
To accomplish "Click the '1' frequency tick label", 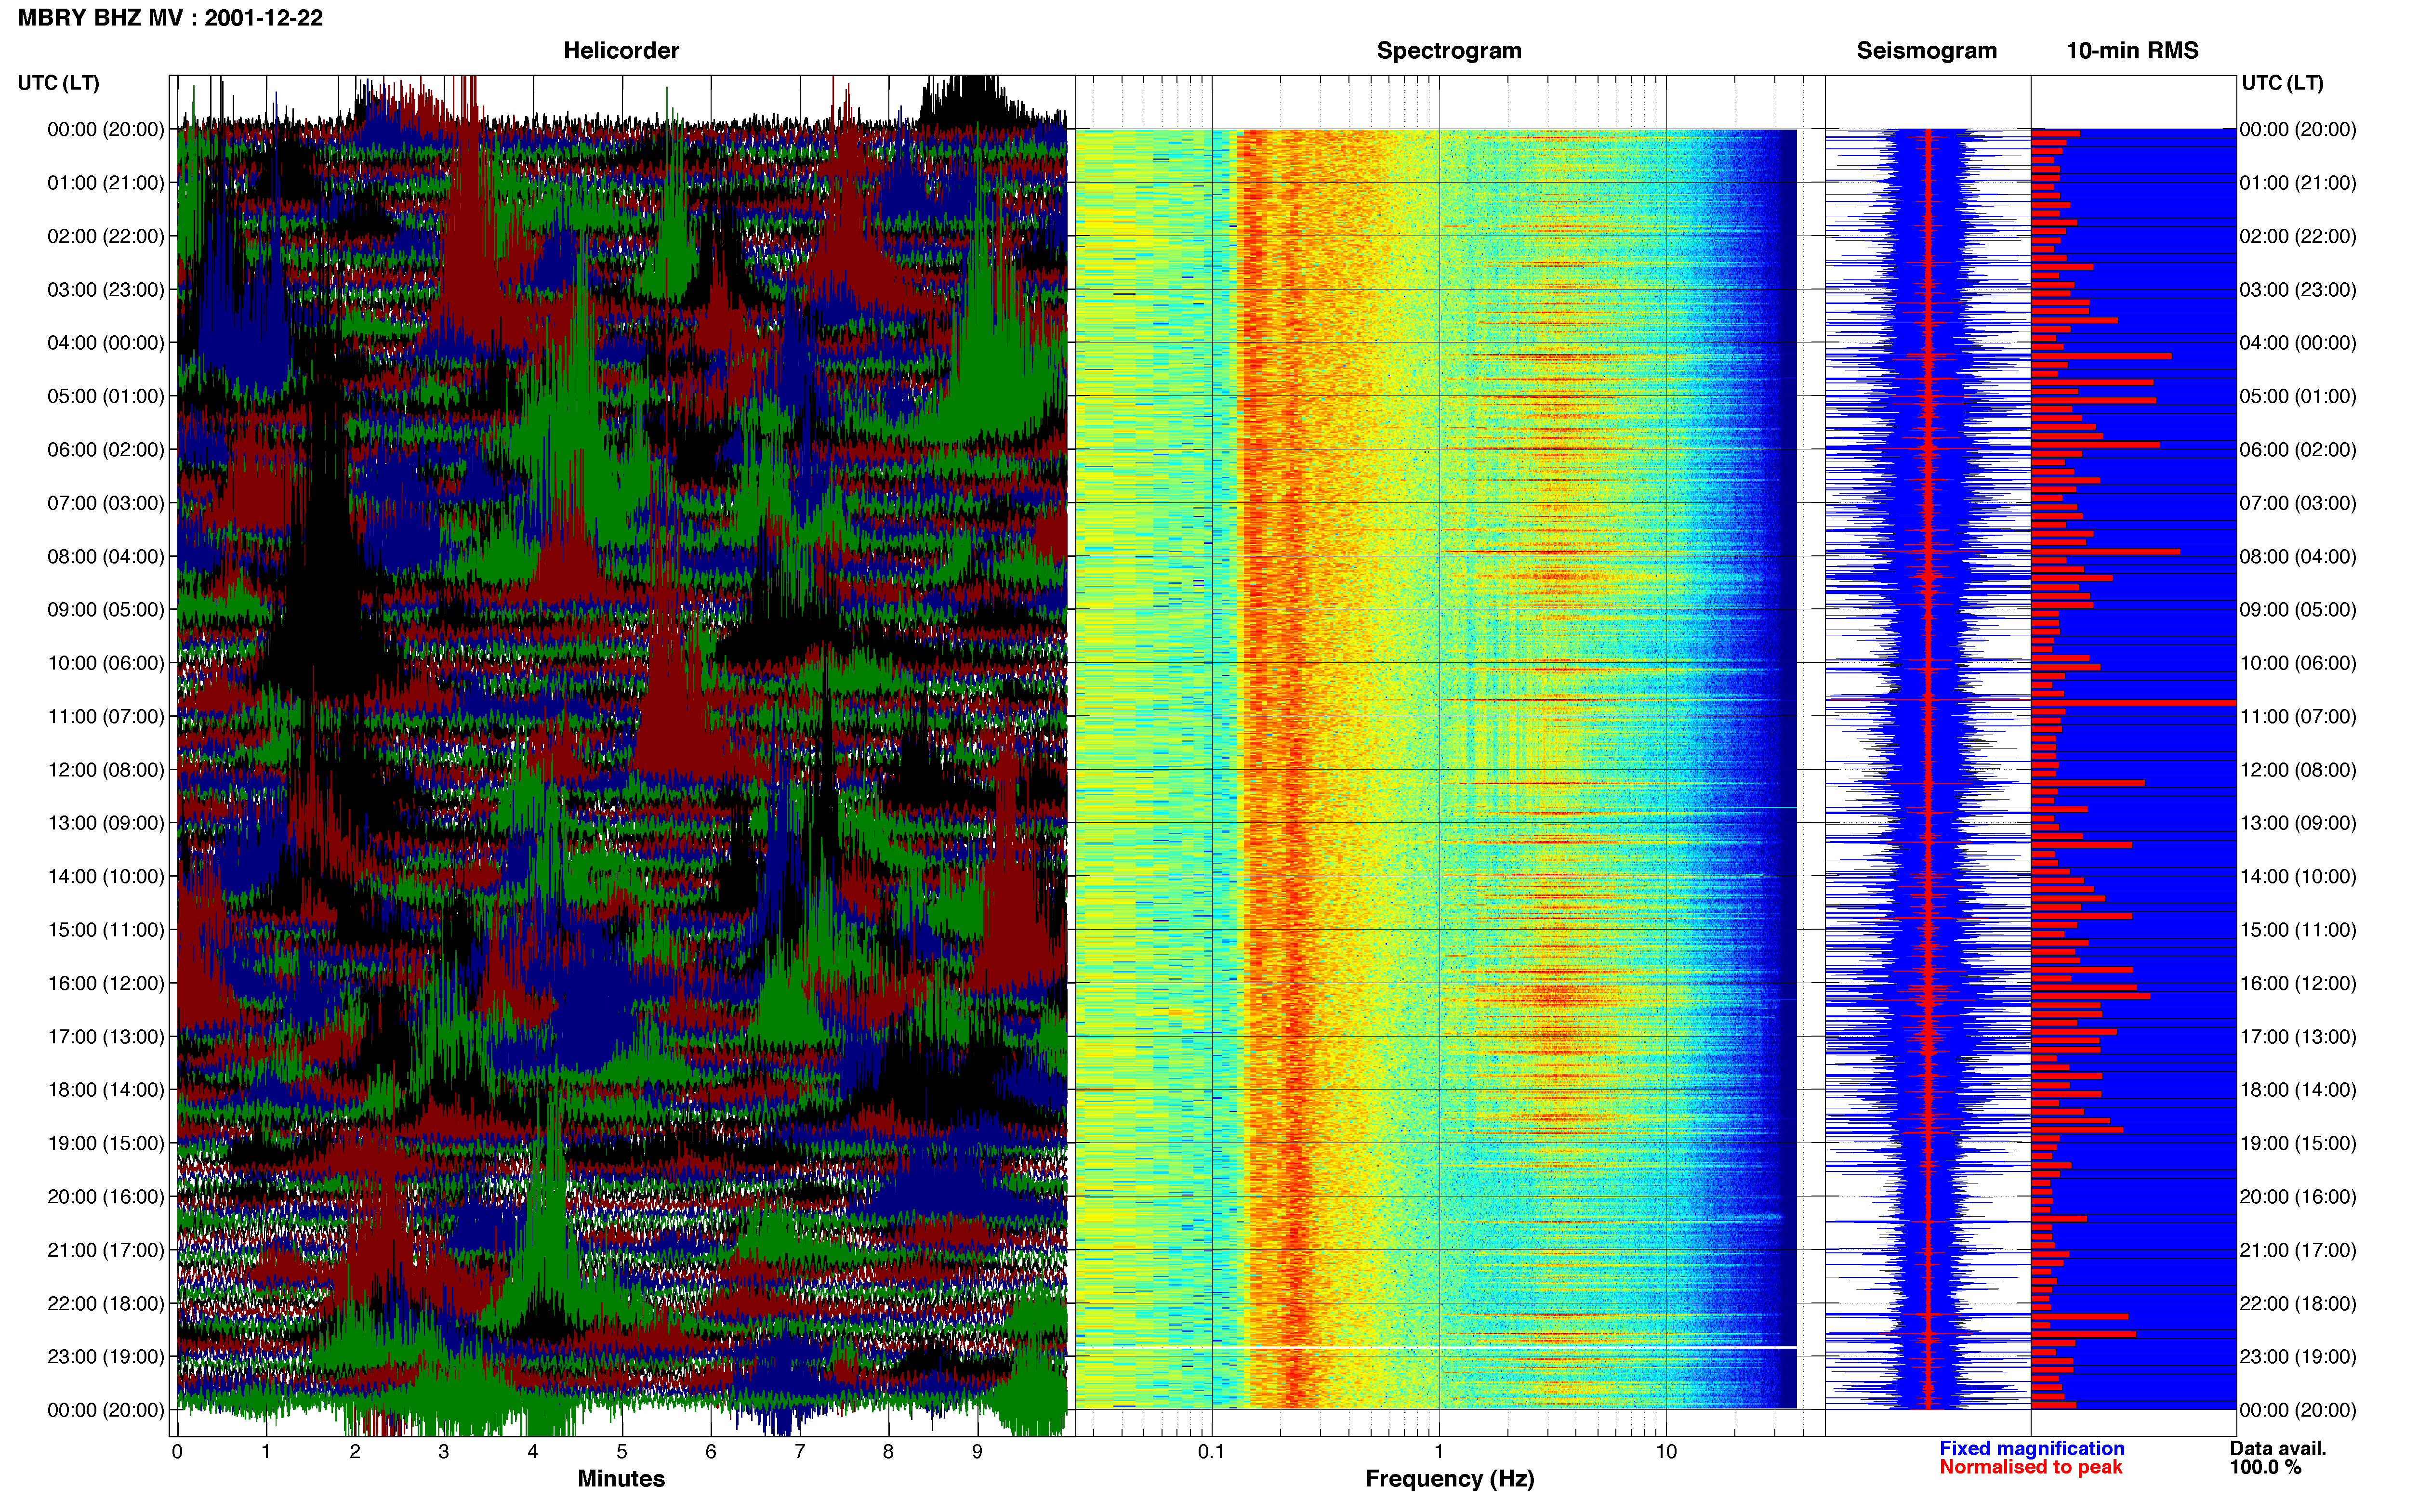I will click(x=1439, y=1451).
